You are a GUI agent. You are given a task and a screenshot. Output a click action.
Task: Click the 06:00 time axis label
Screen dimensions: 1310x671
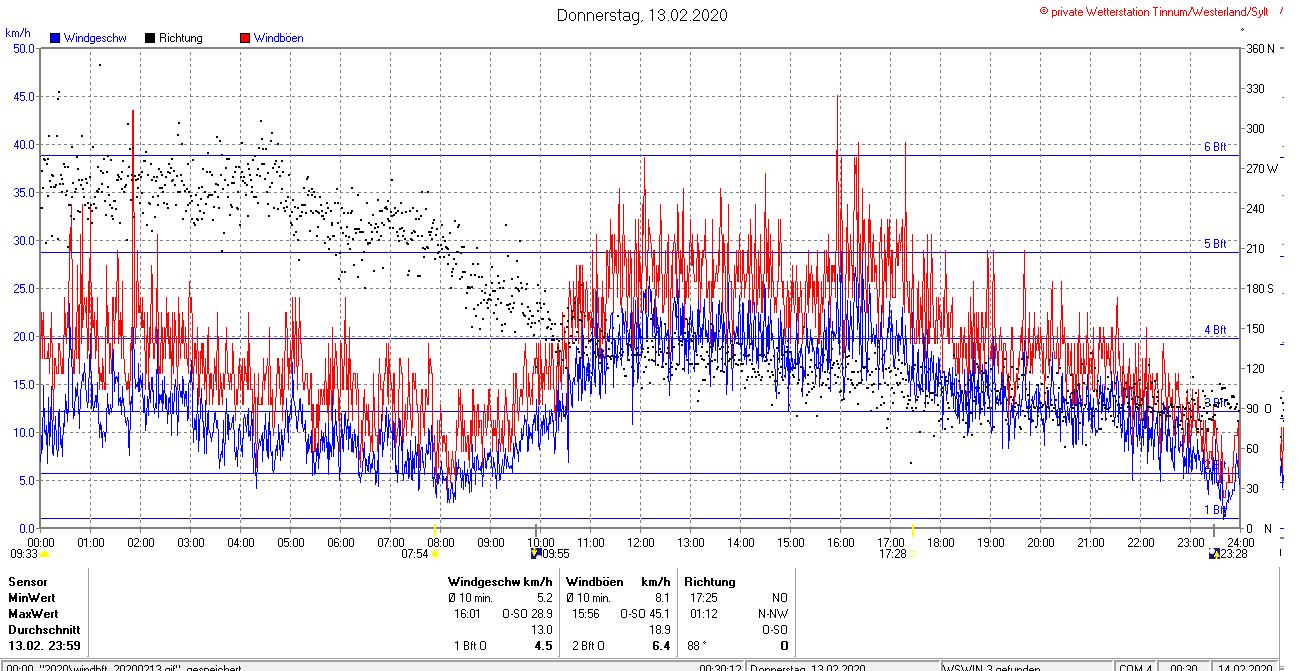pyautogui.click(x=340, y=543)
